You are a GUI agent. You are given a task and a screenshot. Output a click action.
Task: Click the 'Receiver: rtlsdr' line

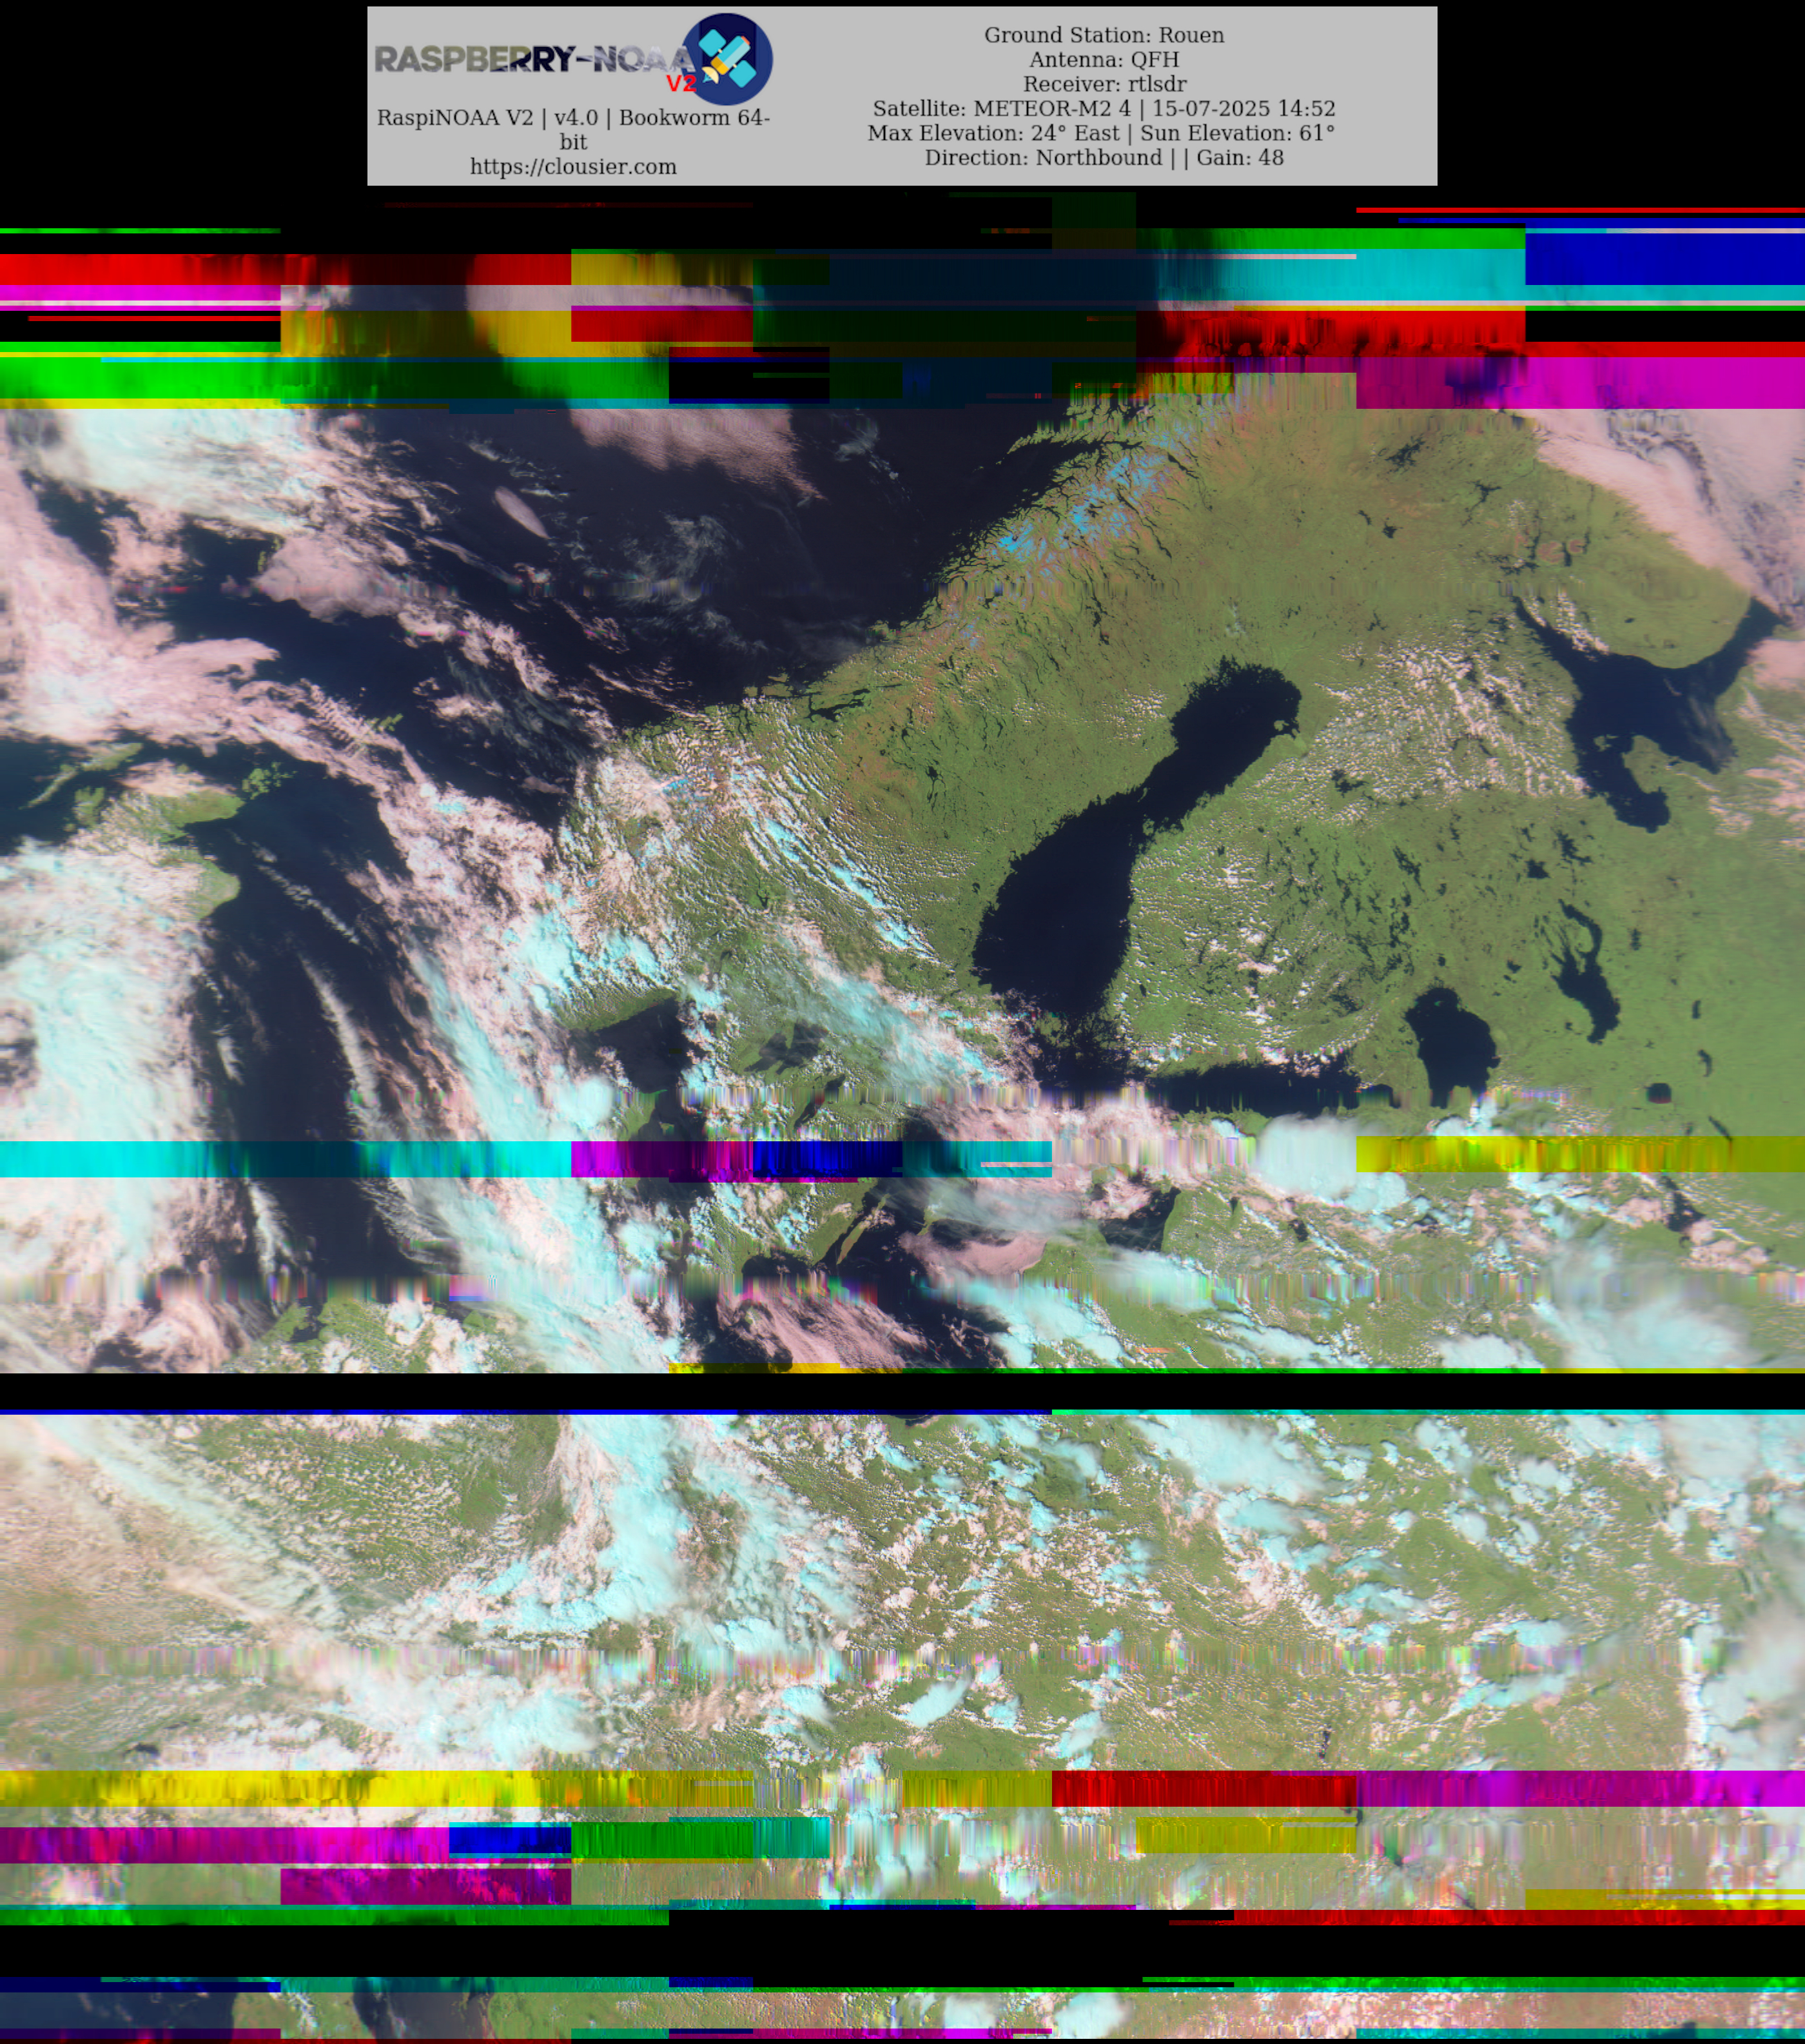[x=1104, y=84]
